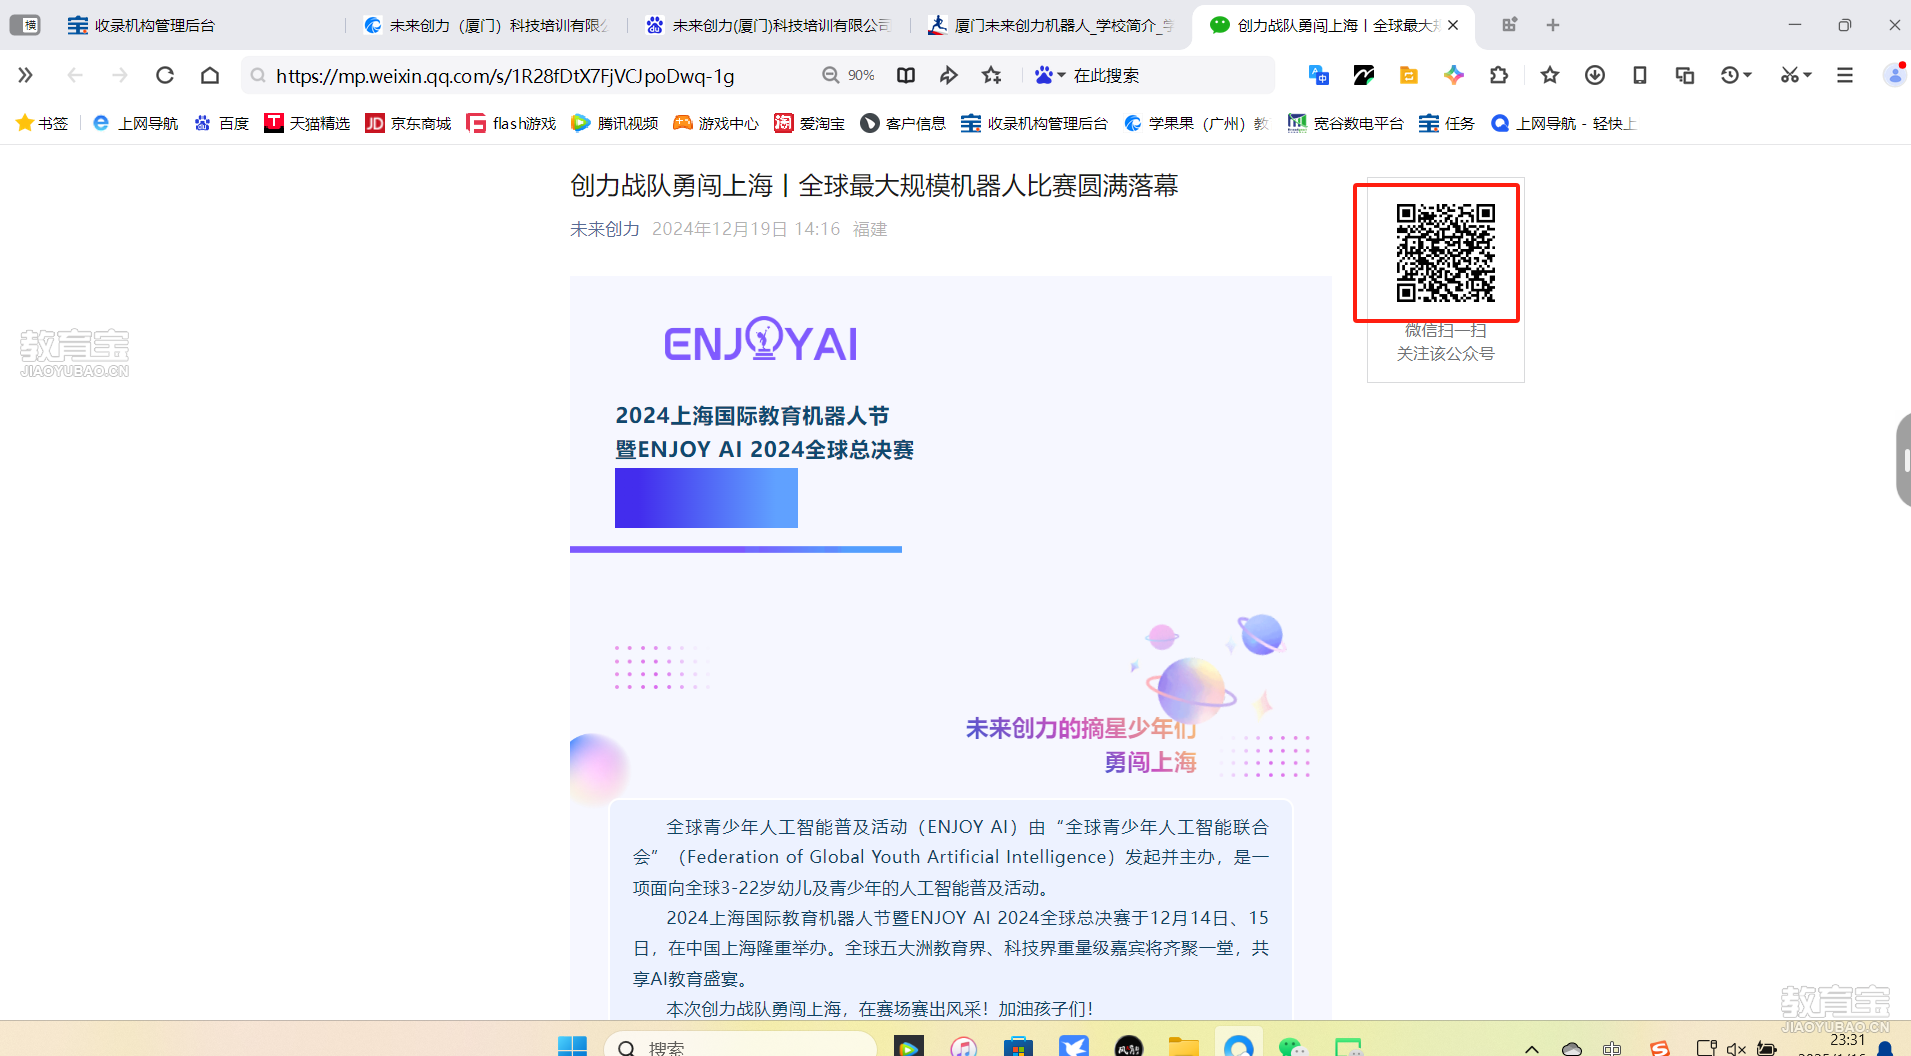Go back to previous page
This screenshot has width=1911, height=1056.
[75, 75]
